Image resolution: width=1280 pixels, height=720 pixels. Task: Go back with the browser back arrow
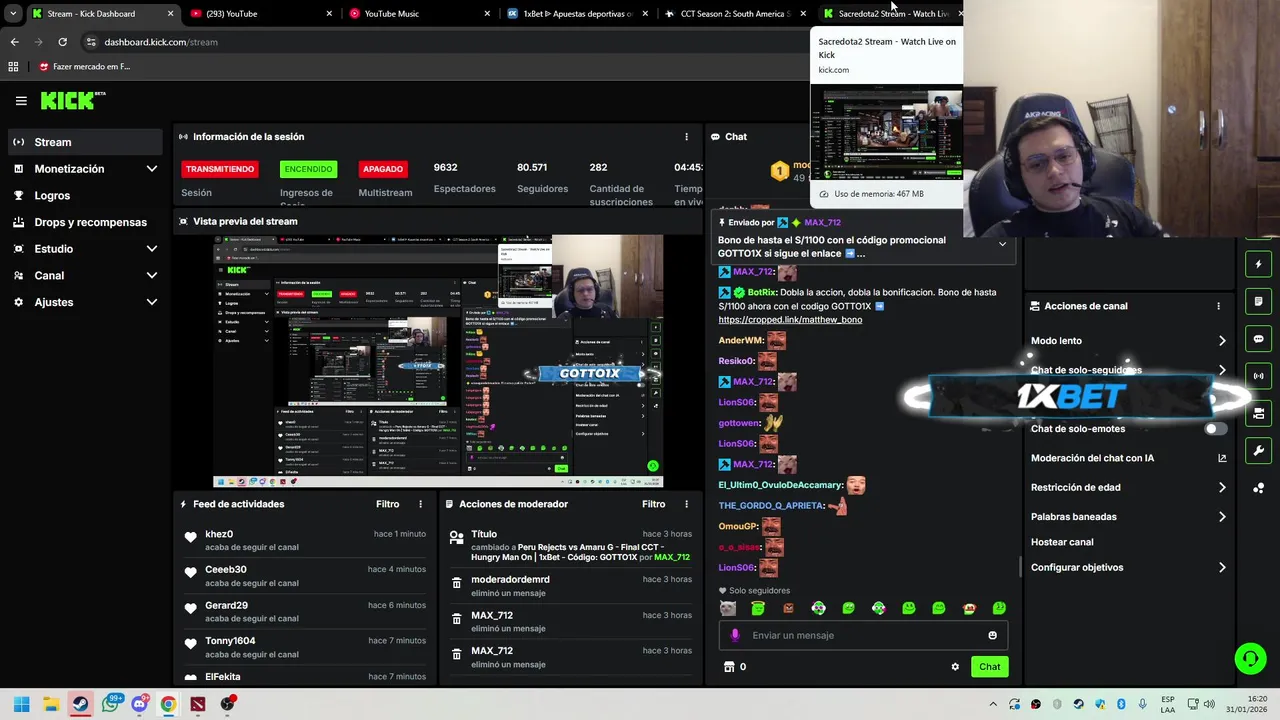click(x=14, y=42)
